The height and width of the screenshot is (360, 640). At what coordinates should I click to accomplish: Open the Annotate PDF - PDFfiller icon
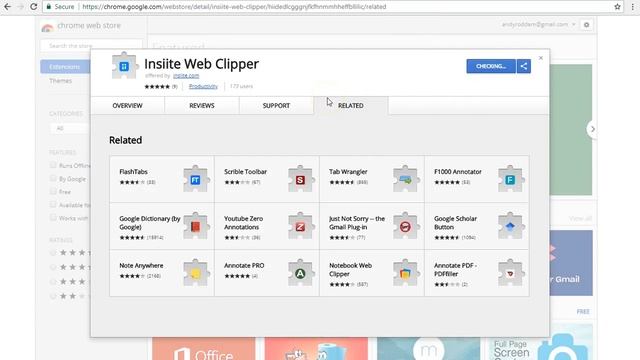click(510, 273)
